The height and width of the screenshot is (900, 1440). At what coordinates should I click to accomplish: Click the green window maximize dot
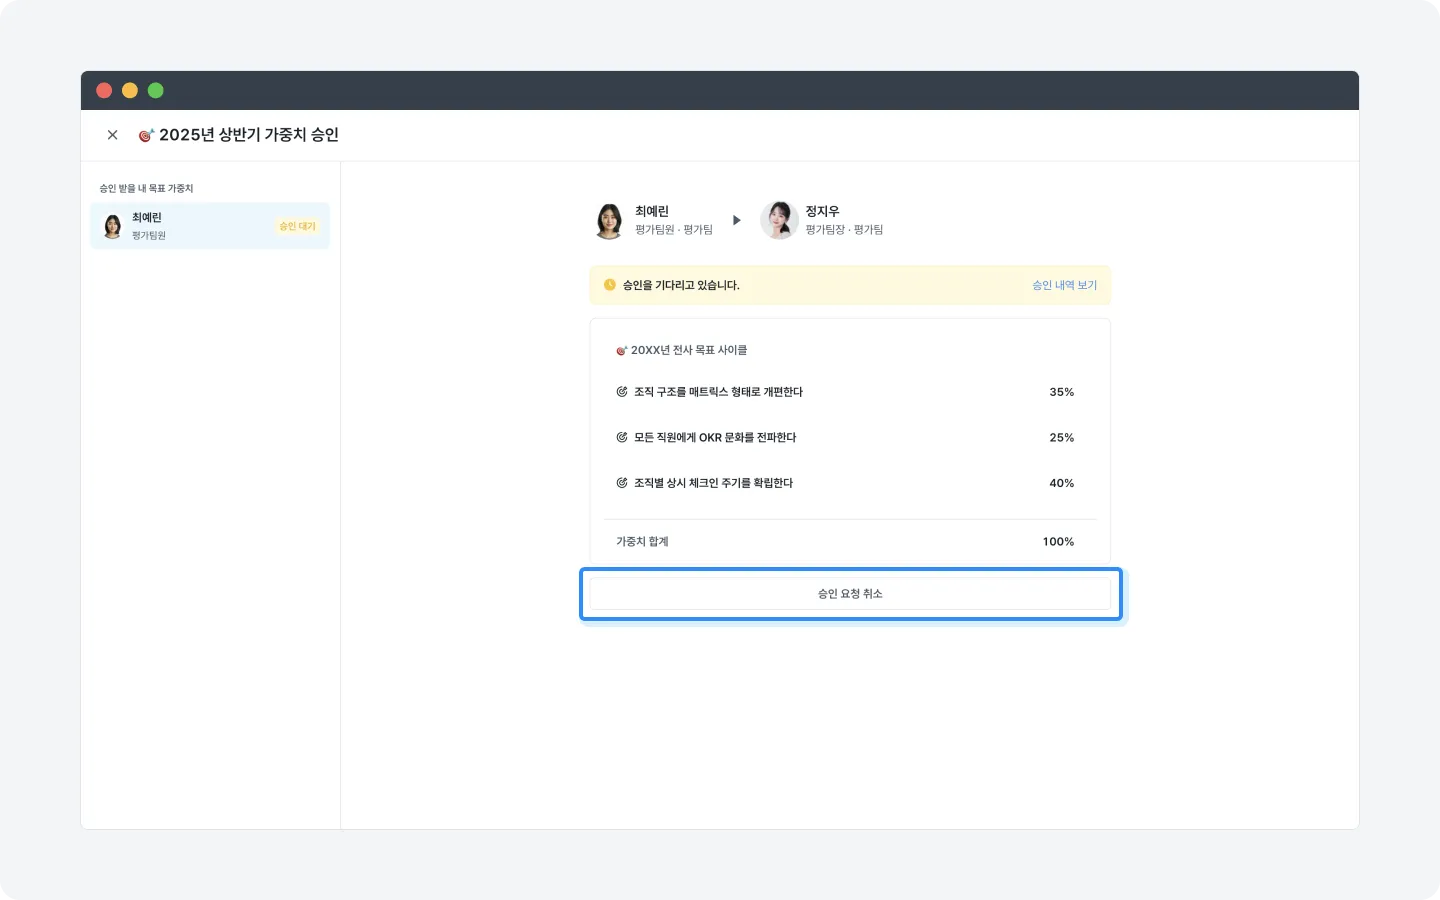pyautogui.click(x=156, y=90)
